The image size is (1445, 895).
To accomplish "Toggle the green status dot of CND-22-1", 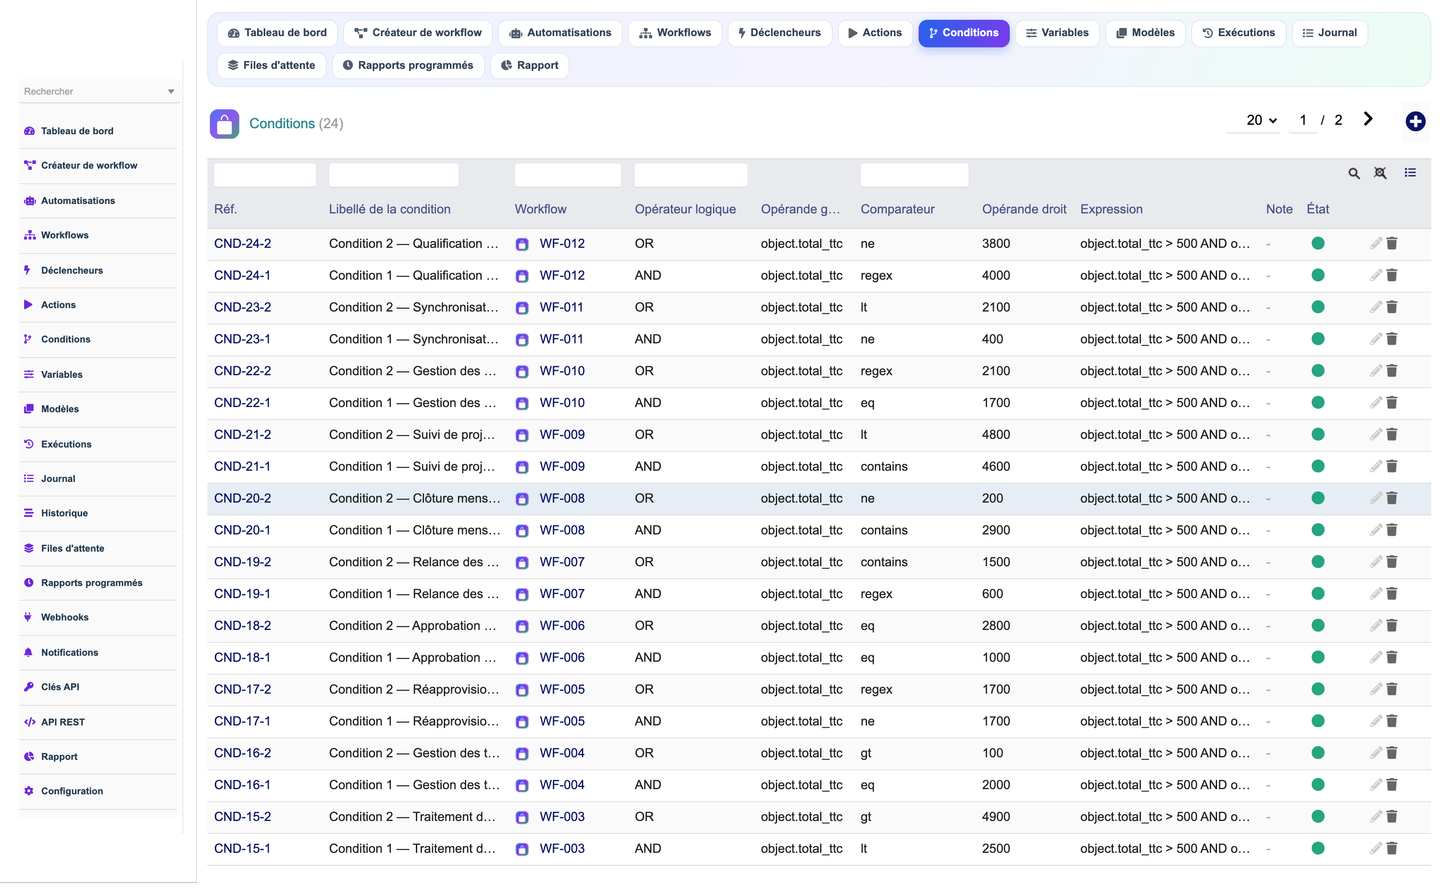I will click(x=1318, y=403).
